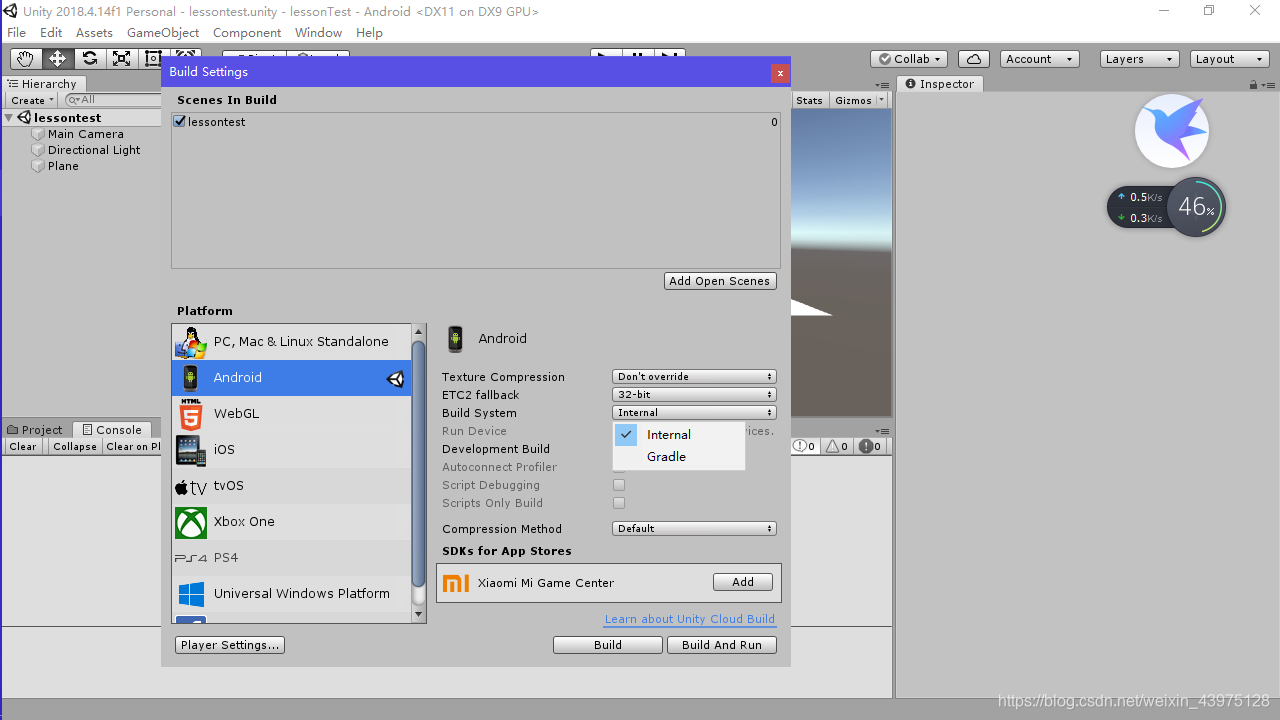1280x720 pixels.
Task: Click the 46% memory usage widget
Action: click(1196, 207)
